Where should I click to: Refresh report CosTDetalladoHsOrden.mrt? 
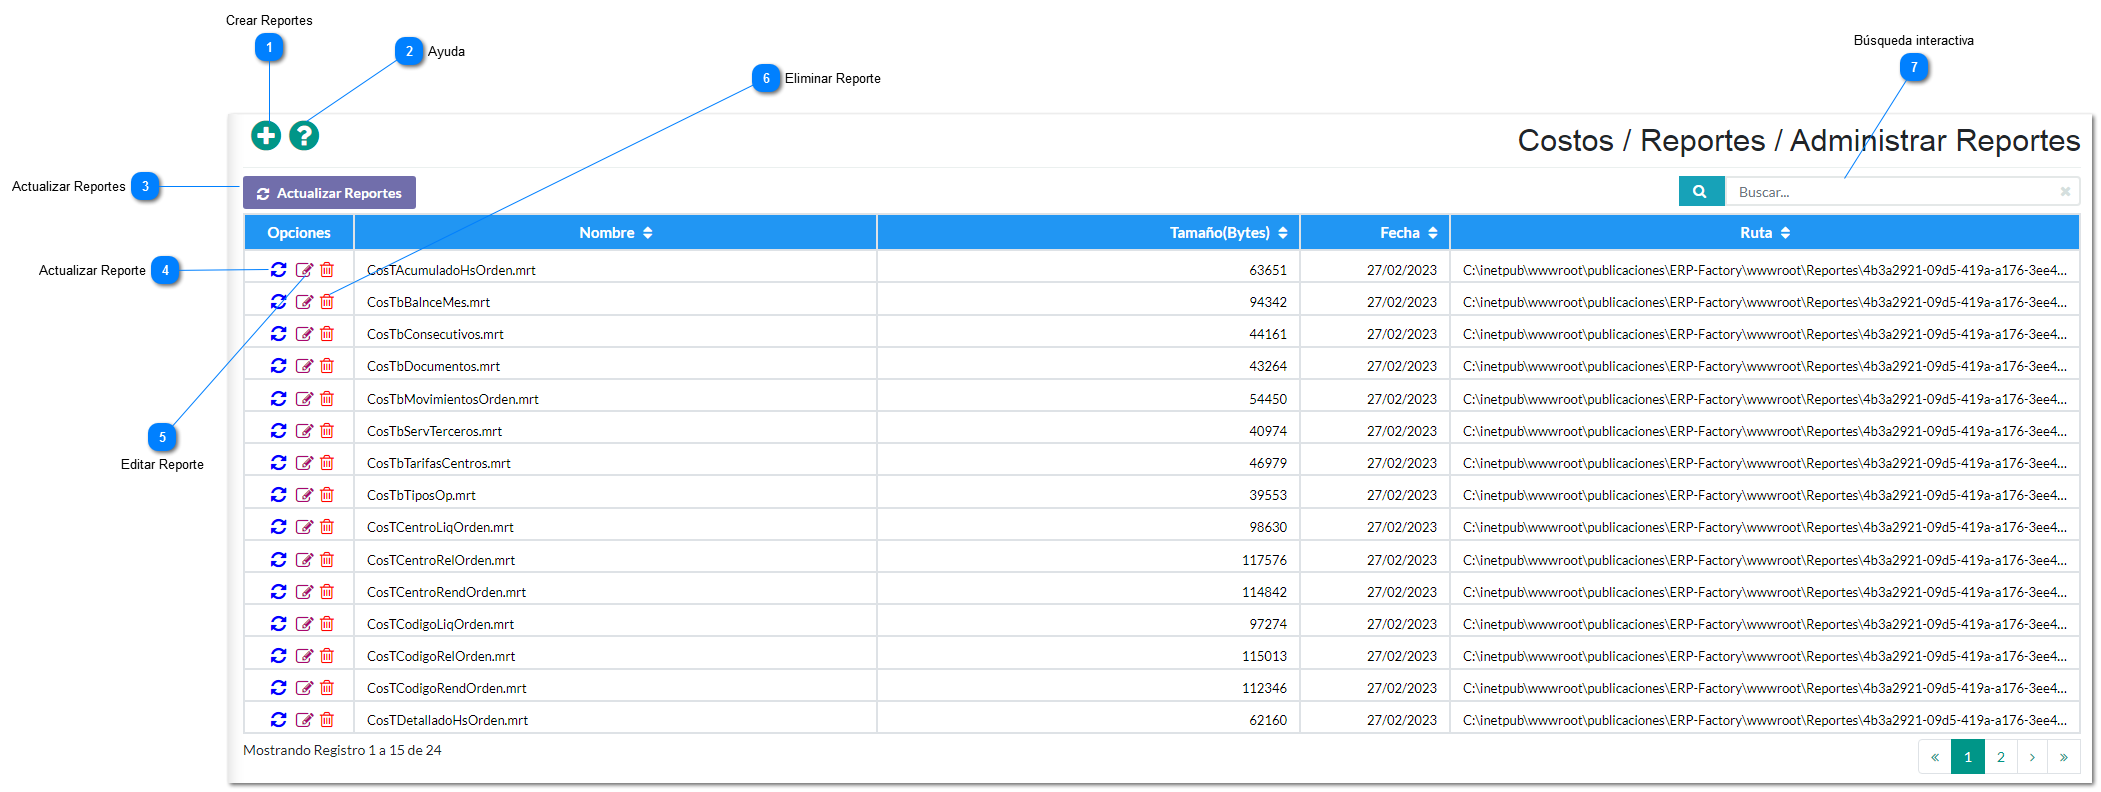coord(279,720)
